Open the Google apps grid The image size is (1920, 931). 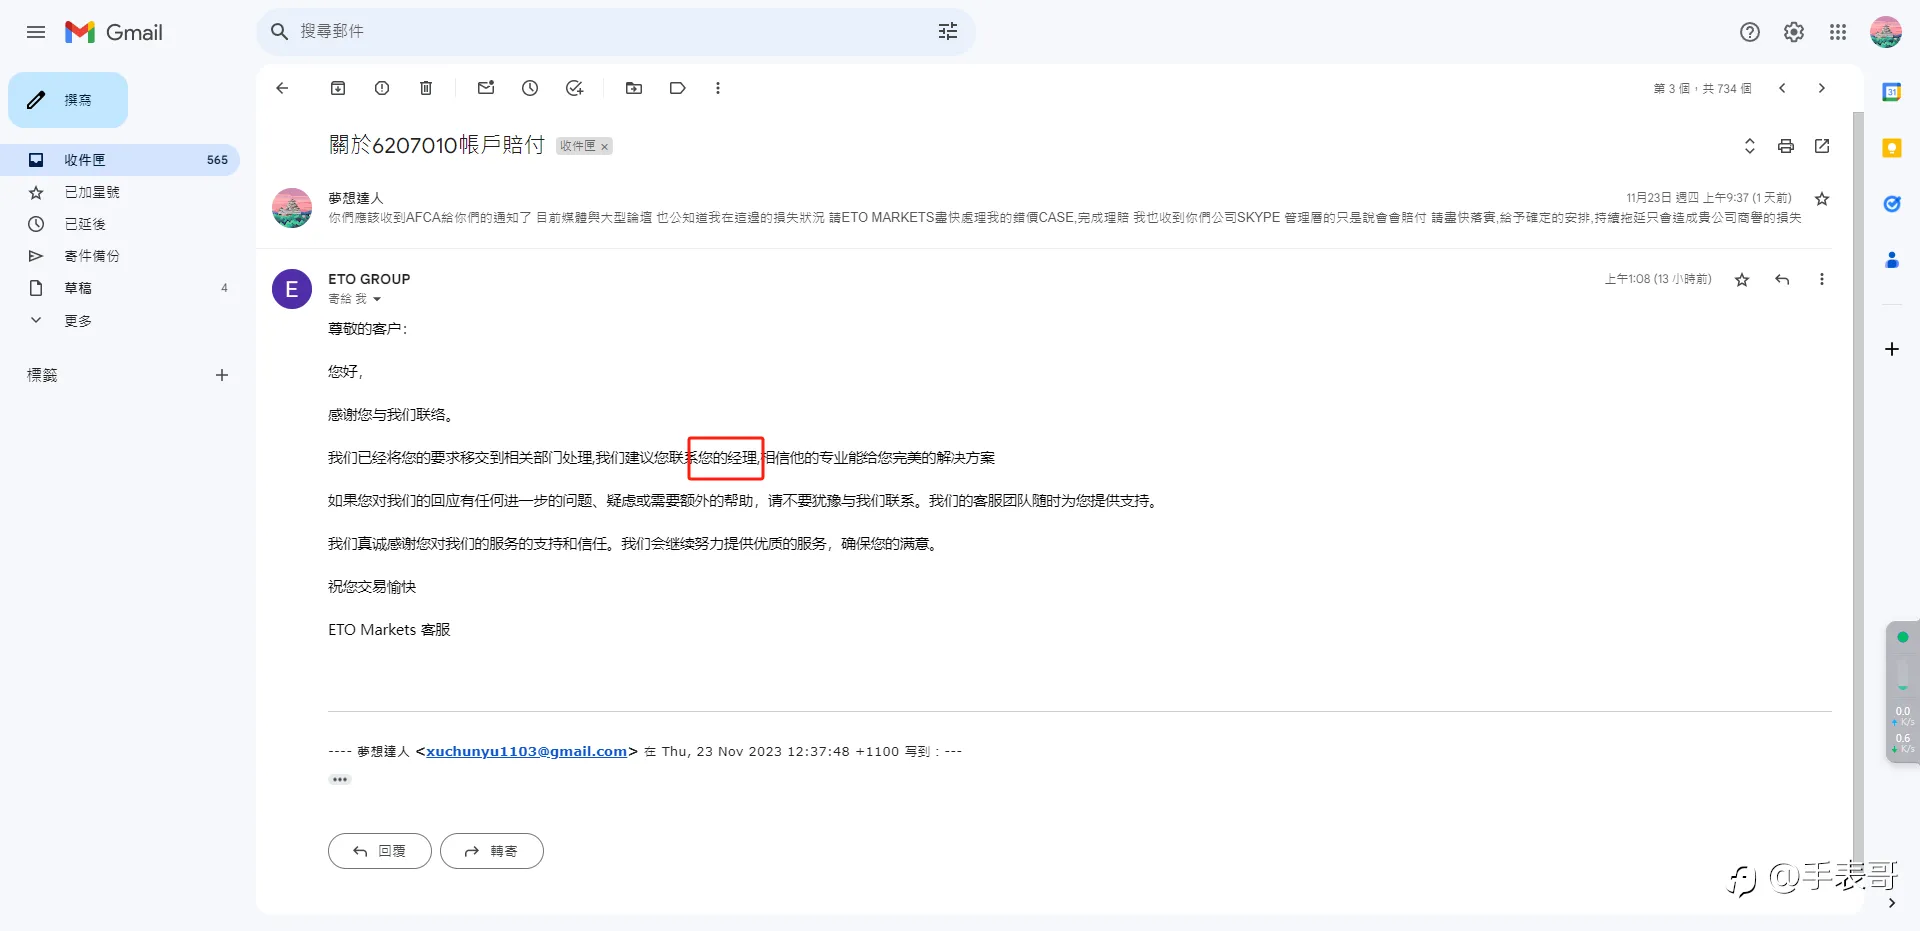1838,32
